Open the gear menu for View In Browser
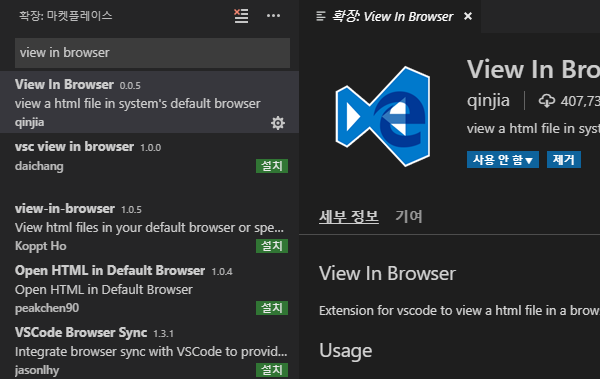This screenshot has height=379, width=600. coord(278,123)
